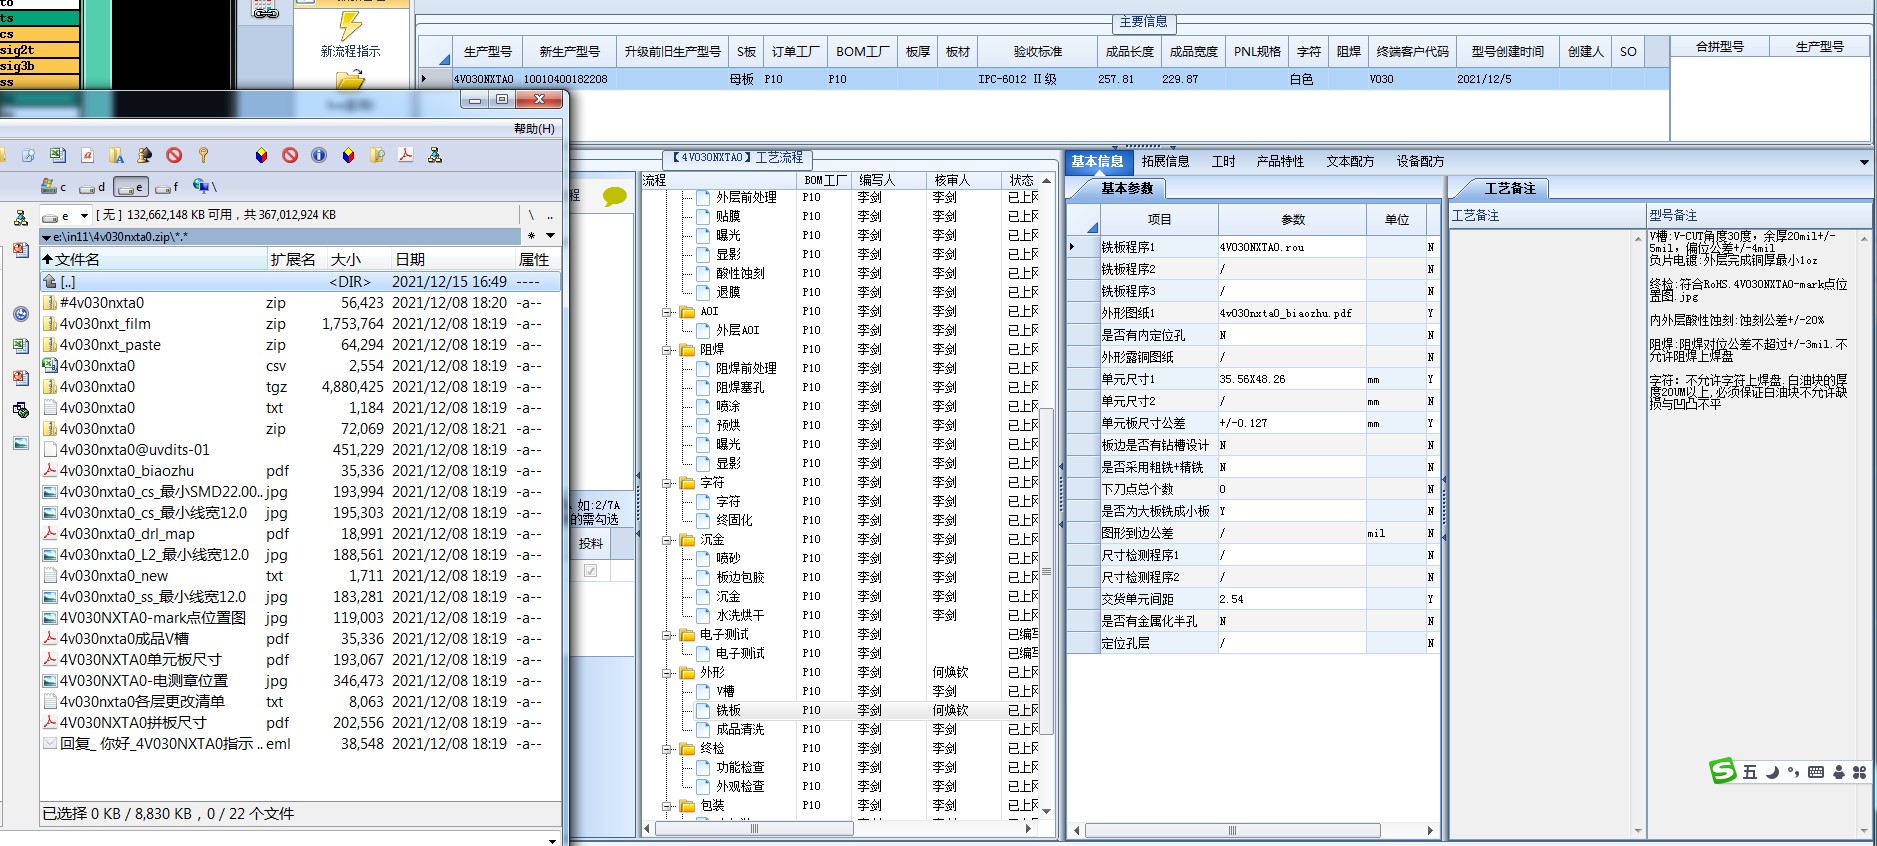Click the soft keyboard icon in IME bar
Viewport: 1877px width, 846px height.
pos(1816,772)
